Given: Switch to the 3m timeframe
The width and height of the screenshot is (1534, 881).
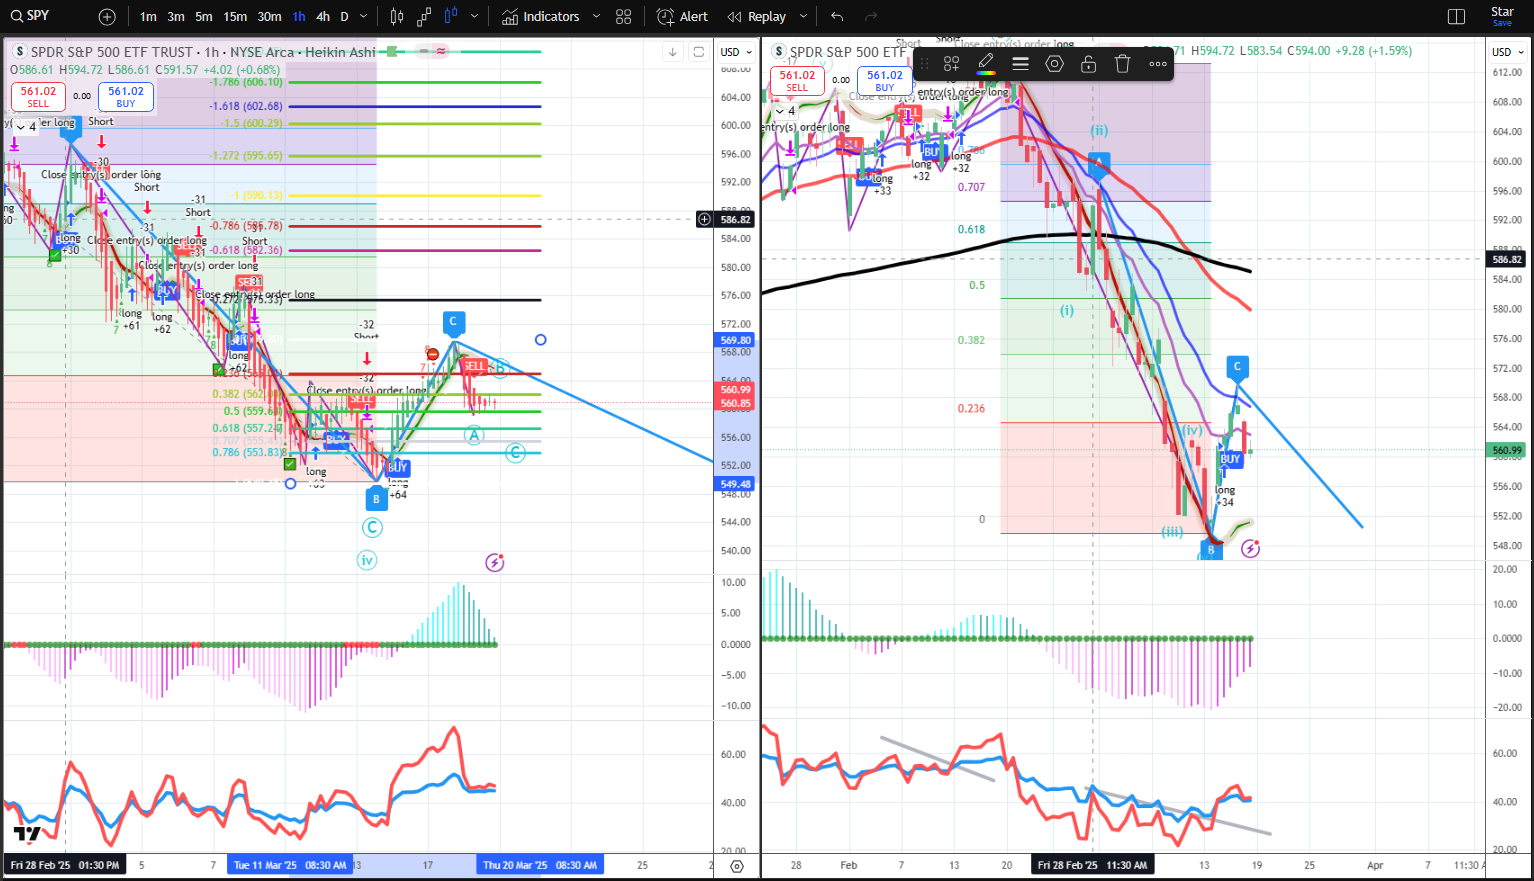Looking at the screenshot, I should tap(176, 17).
